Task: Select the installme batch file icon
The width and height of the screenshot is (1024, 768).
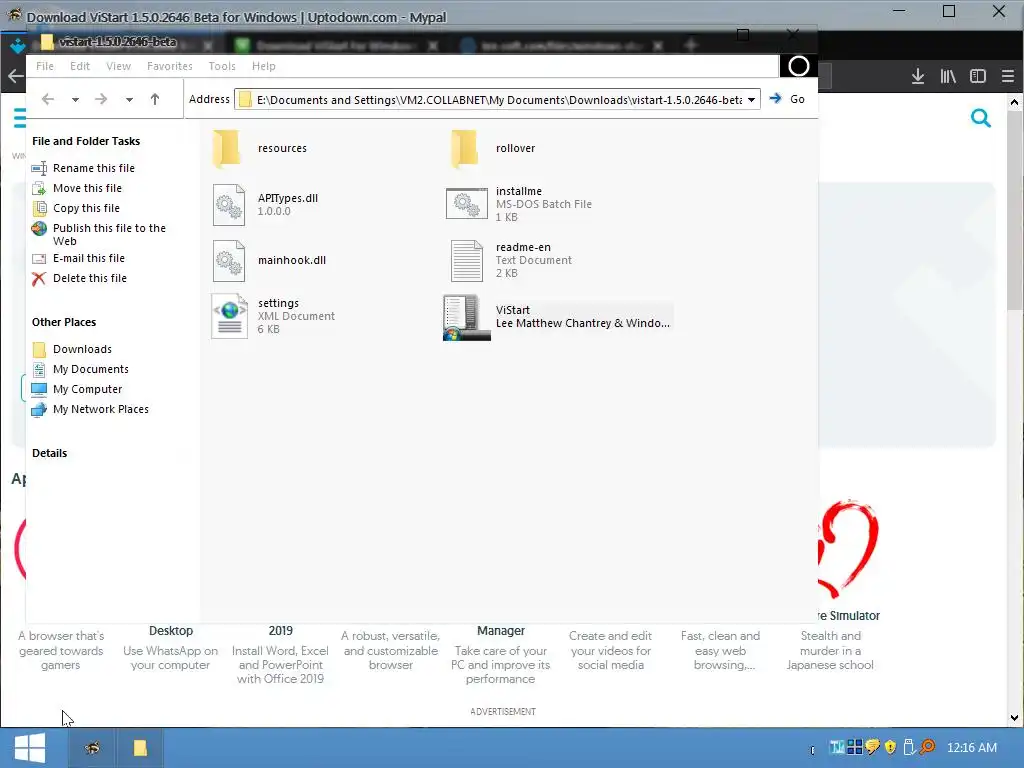Action: (466, 203)
